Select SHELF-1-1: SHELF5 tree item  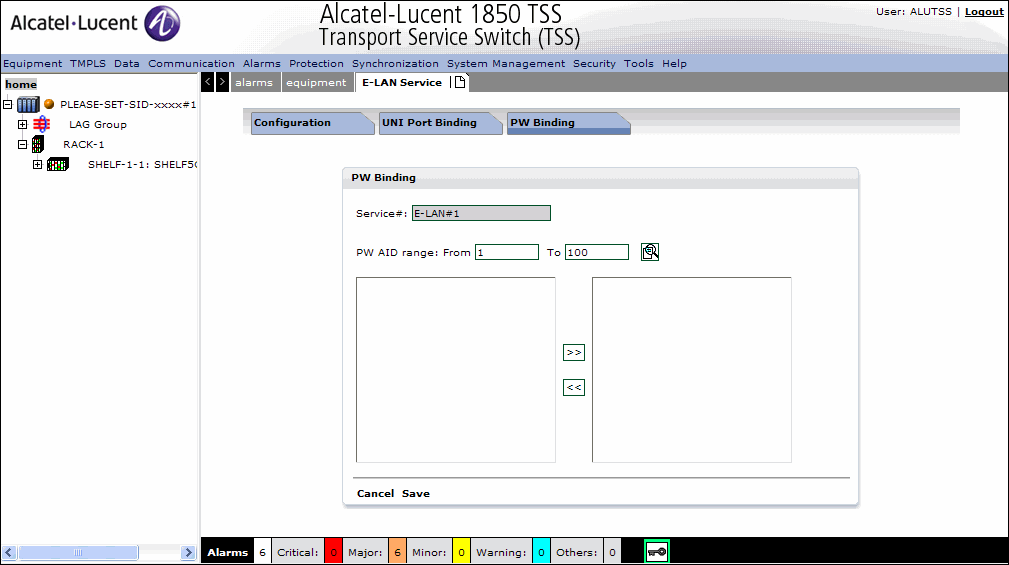(x=142, y=165)
